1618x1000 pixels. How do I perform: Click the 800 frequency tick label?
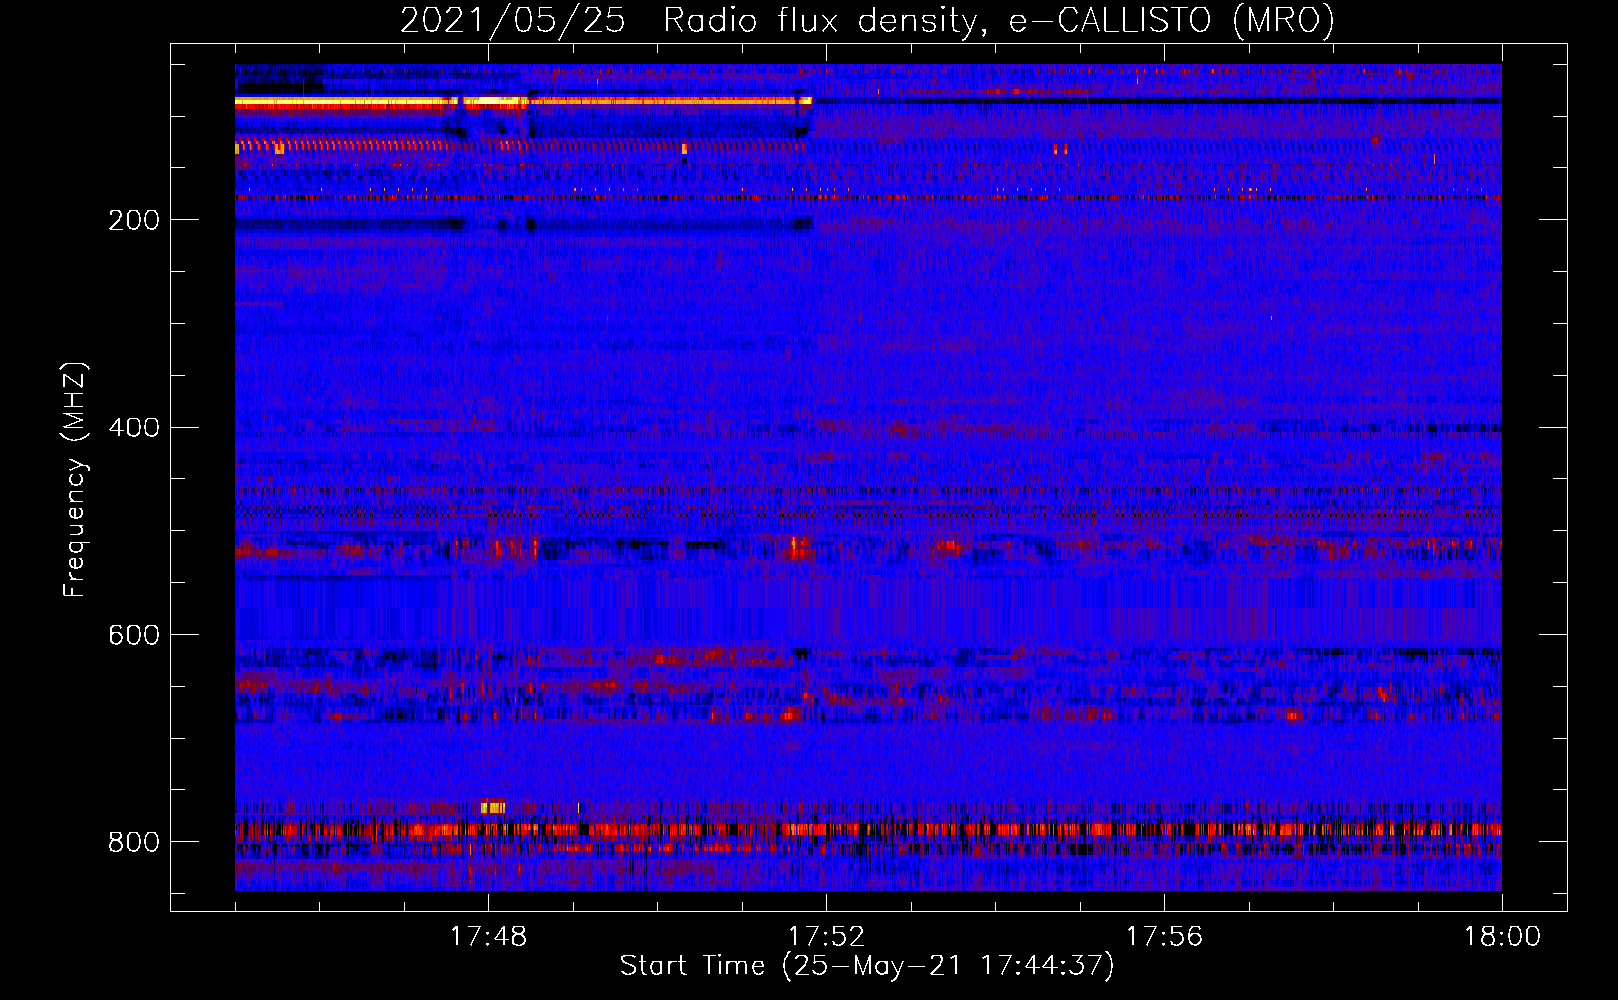pyautogui.click(x=134, y=842)
